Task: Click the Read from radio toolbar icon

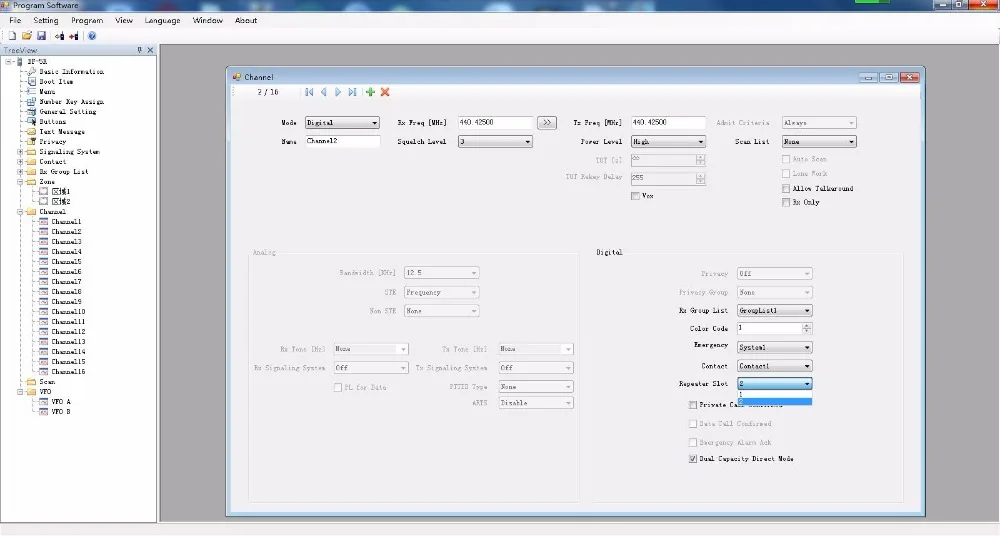Action: 59,36
